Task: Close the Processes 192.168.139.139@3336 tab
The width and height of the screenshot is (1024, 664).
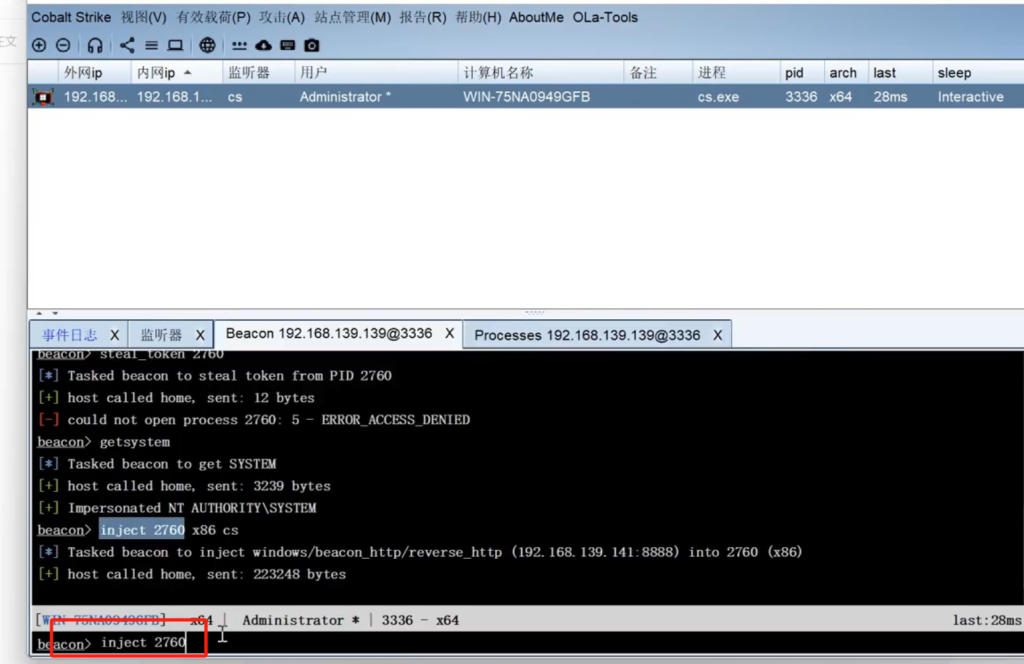Action: tap(718, 335)
